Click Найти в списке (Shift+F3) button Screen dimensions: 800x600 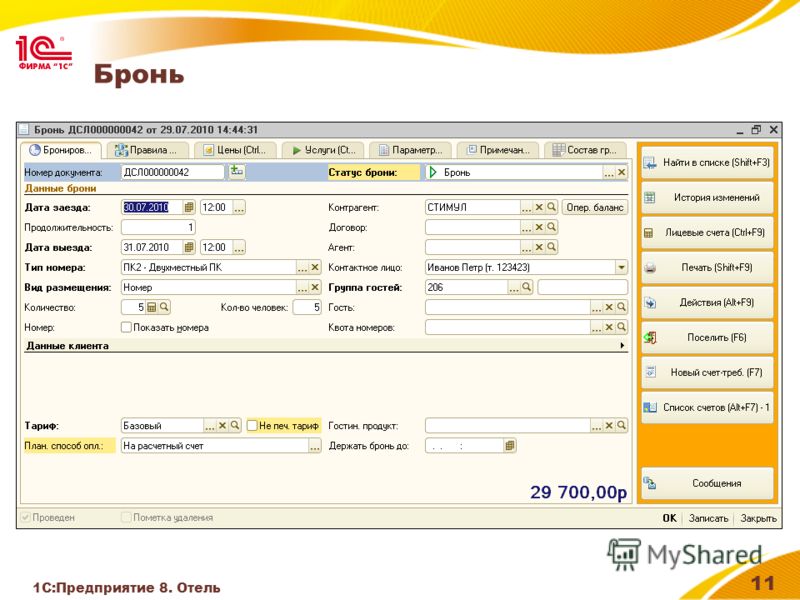pos(707,163)
